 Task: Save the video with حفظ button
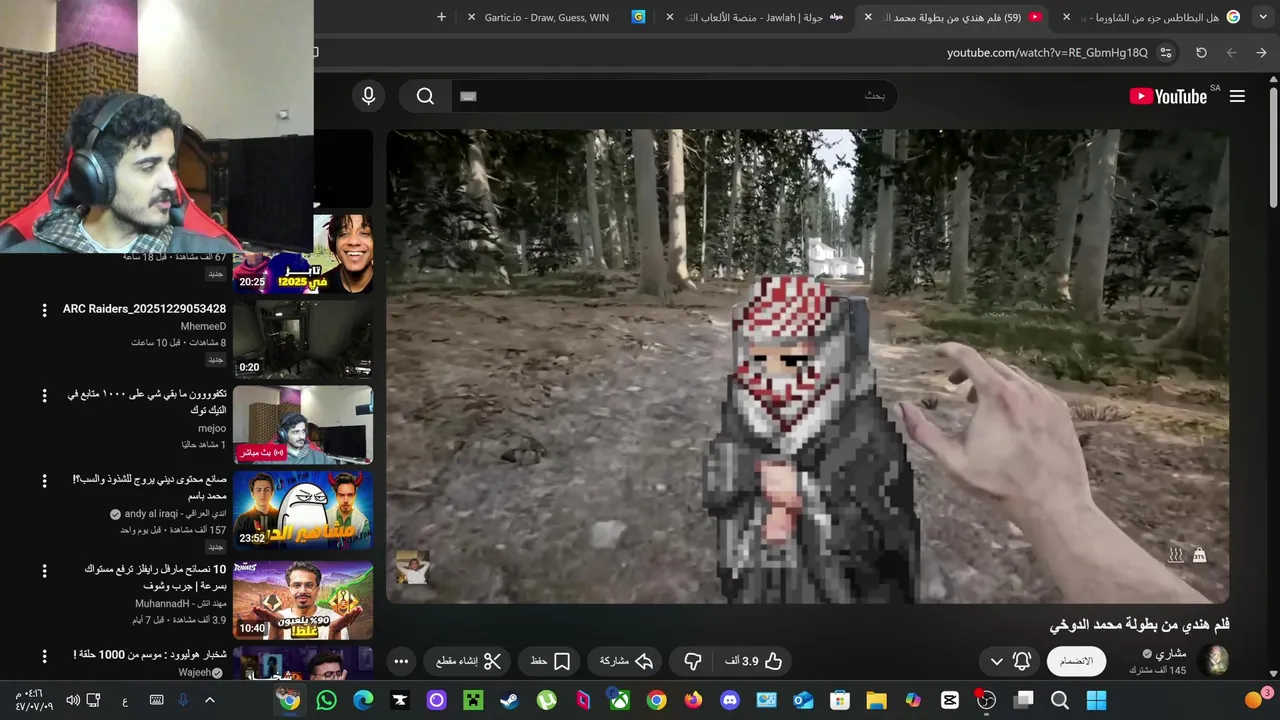click(551, 661)
